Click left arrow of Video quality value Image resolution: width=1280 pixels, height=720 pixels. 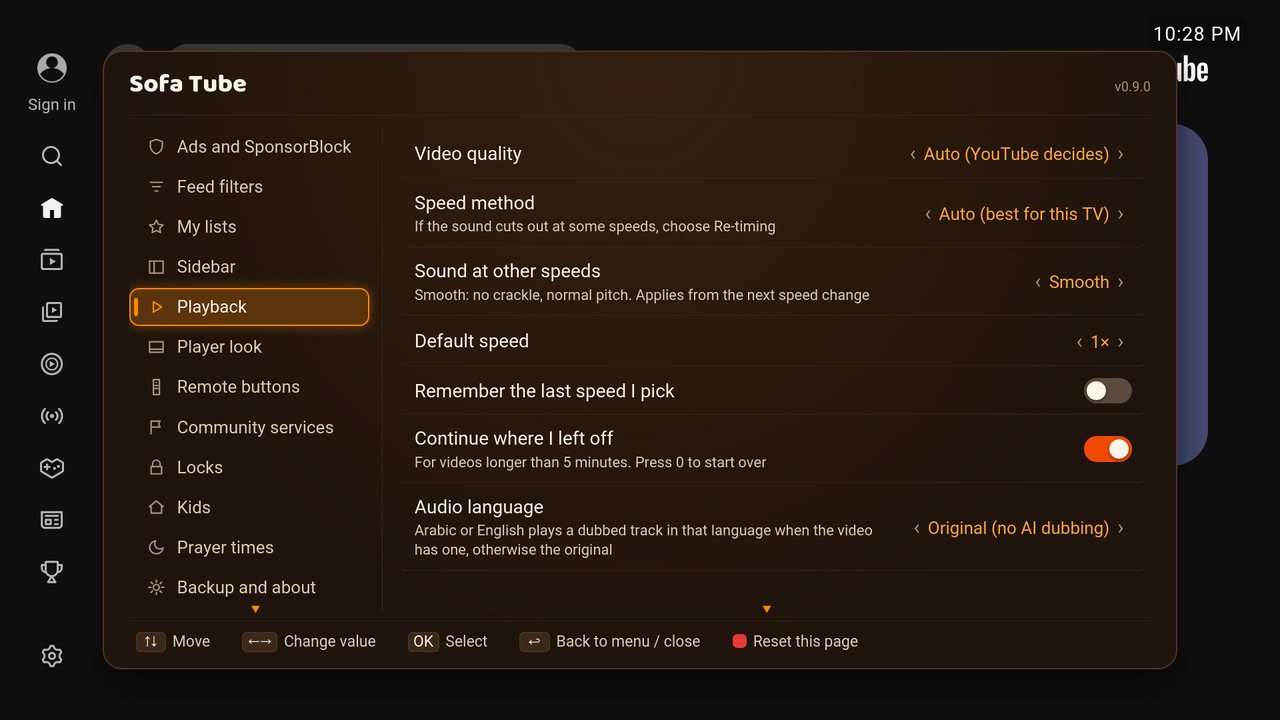(x=912, y=154)
